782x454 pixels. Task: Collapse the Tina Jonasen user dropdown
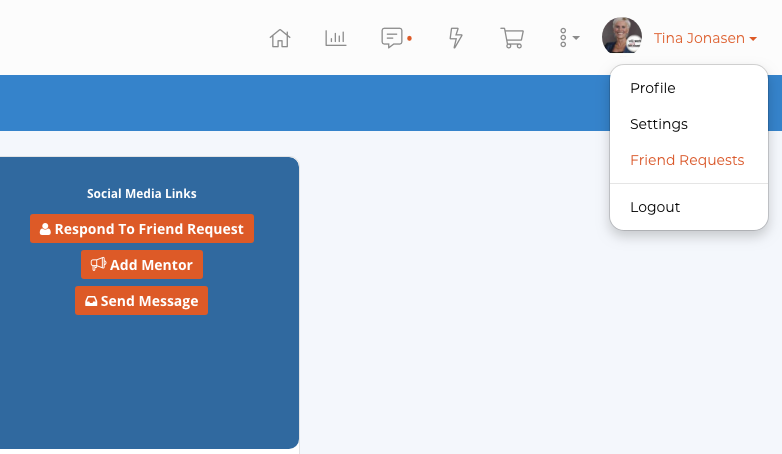(705, 38)
